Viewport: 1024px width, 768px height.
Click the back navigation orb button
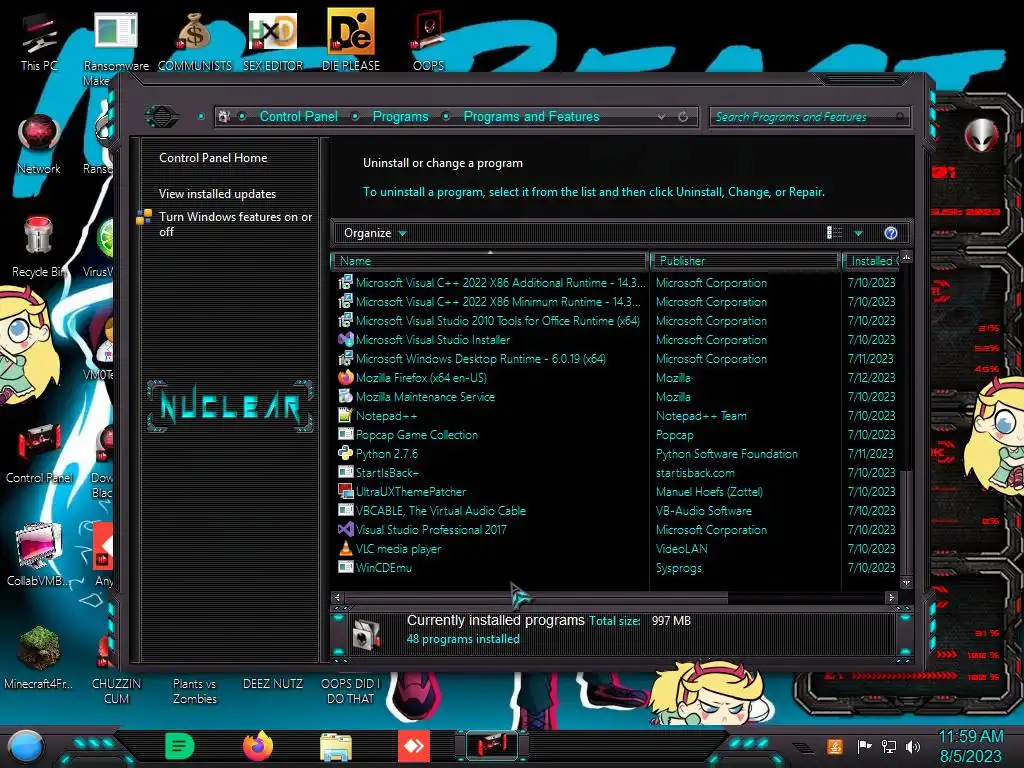coord(162,117)
